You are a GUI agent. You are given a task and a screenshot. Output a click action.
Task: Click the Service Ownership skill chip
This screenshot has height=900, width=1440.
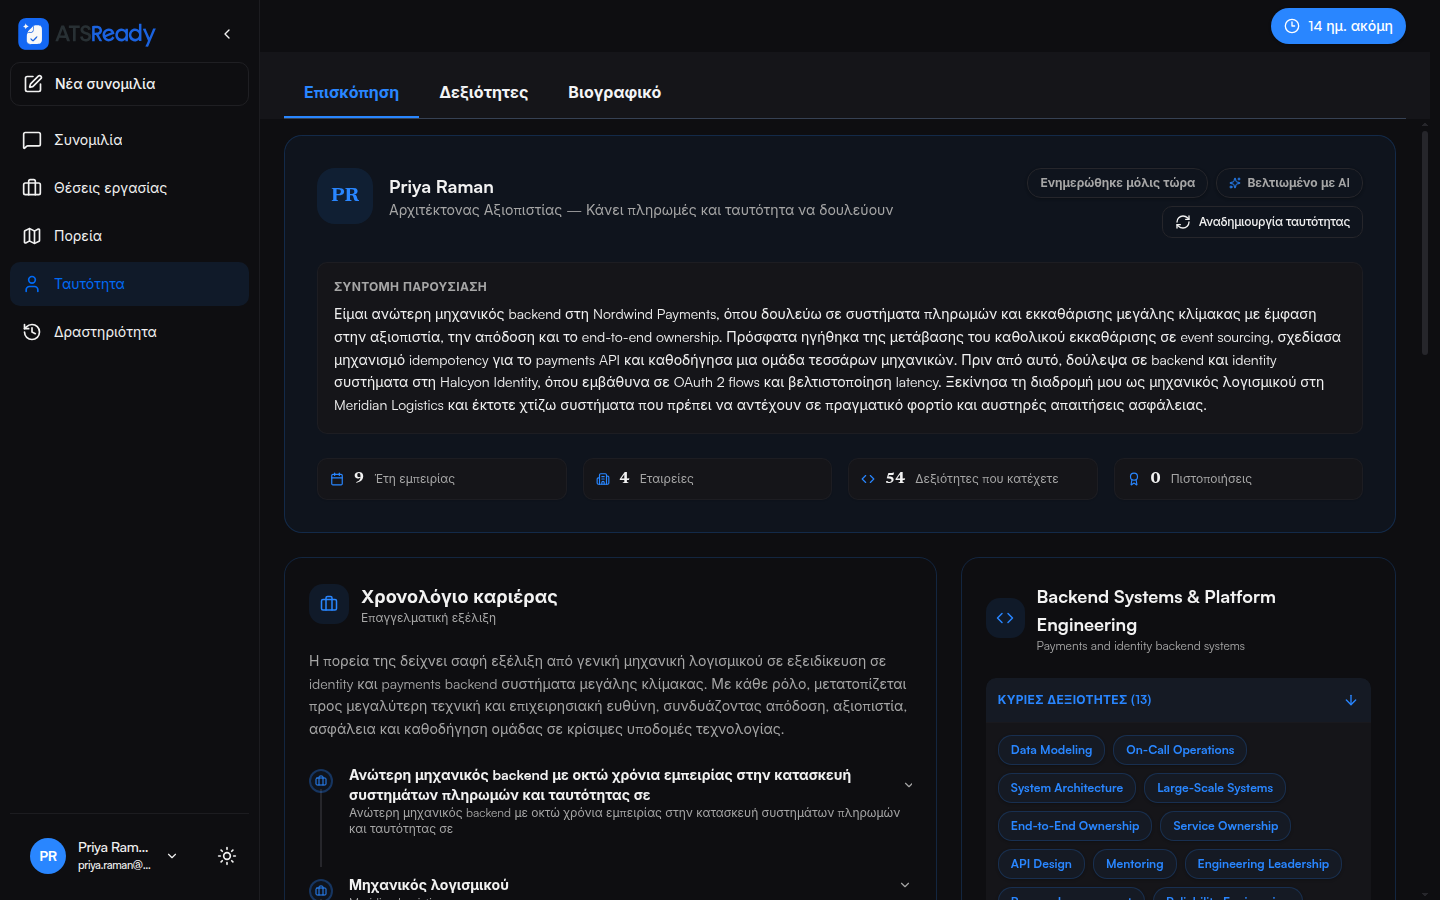tap(1226, 826)
